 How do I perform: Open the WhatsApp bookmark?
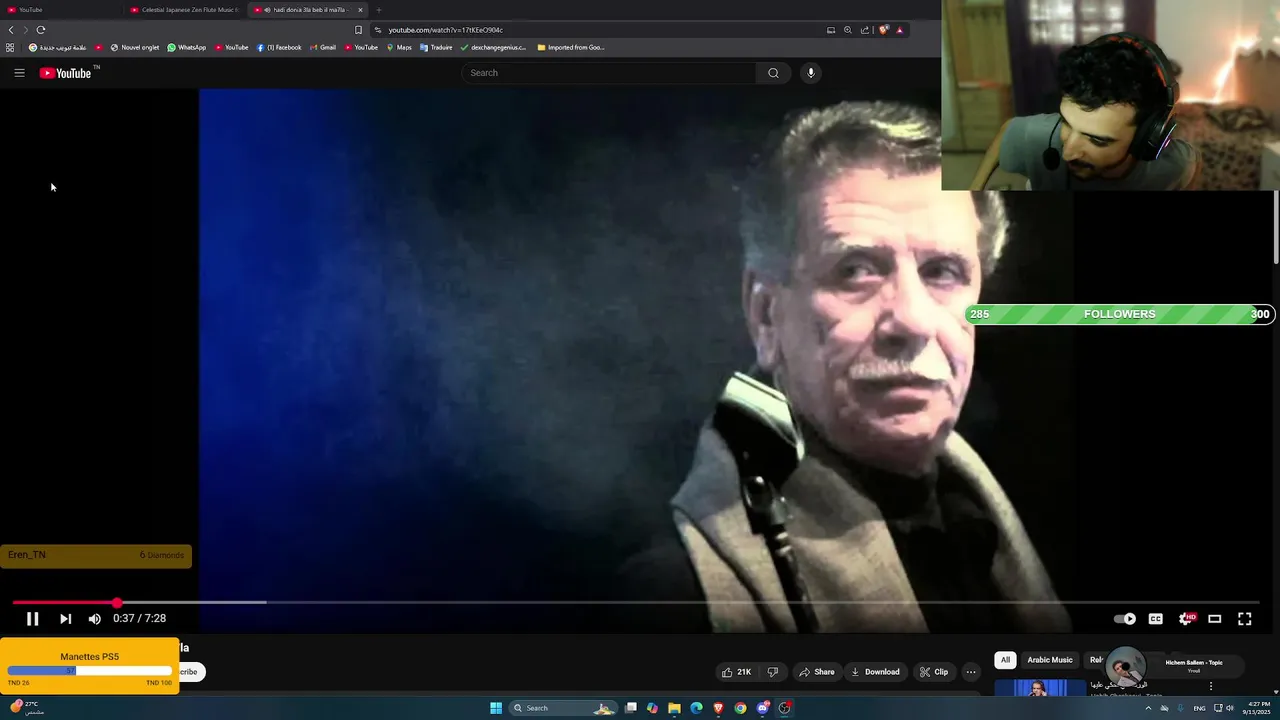186,47
